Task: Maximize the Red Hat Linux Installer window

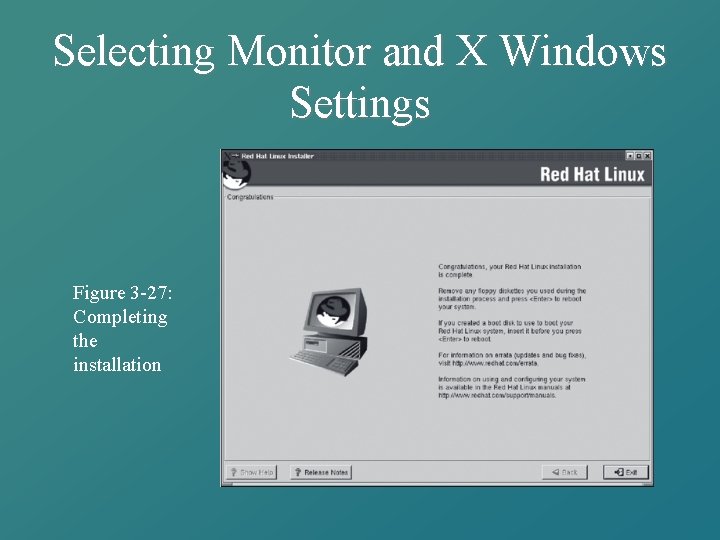Action: click(x=639, y=156)
